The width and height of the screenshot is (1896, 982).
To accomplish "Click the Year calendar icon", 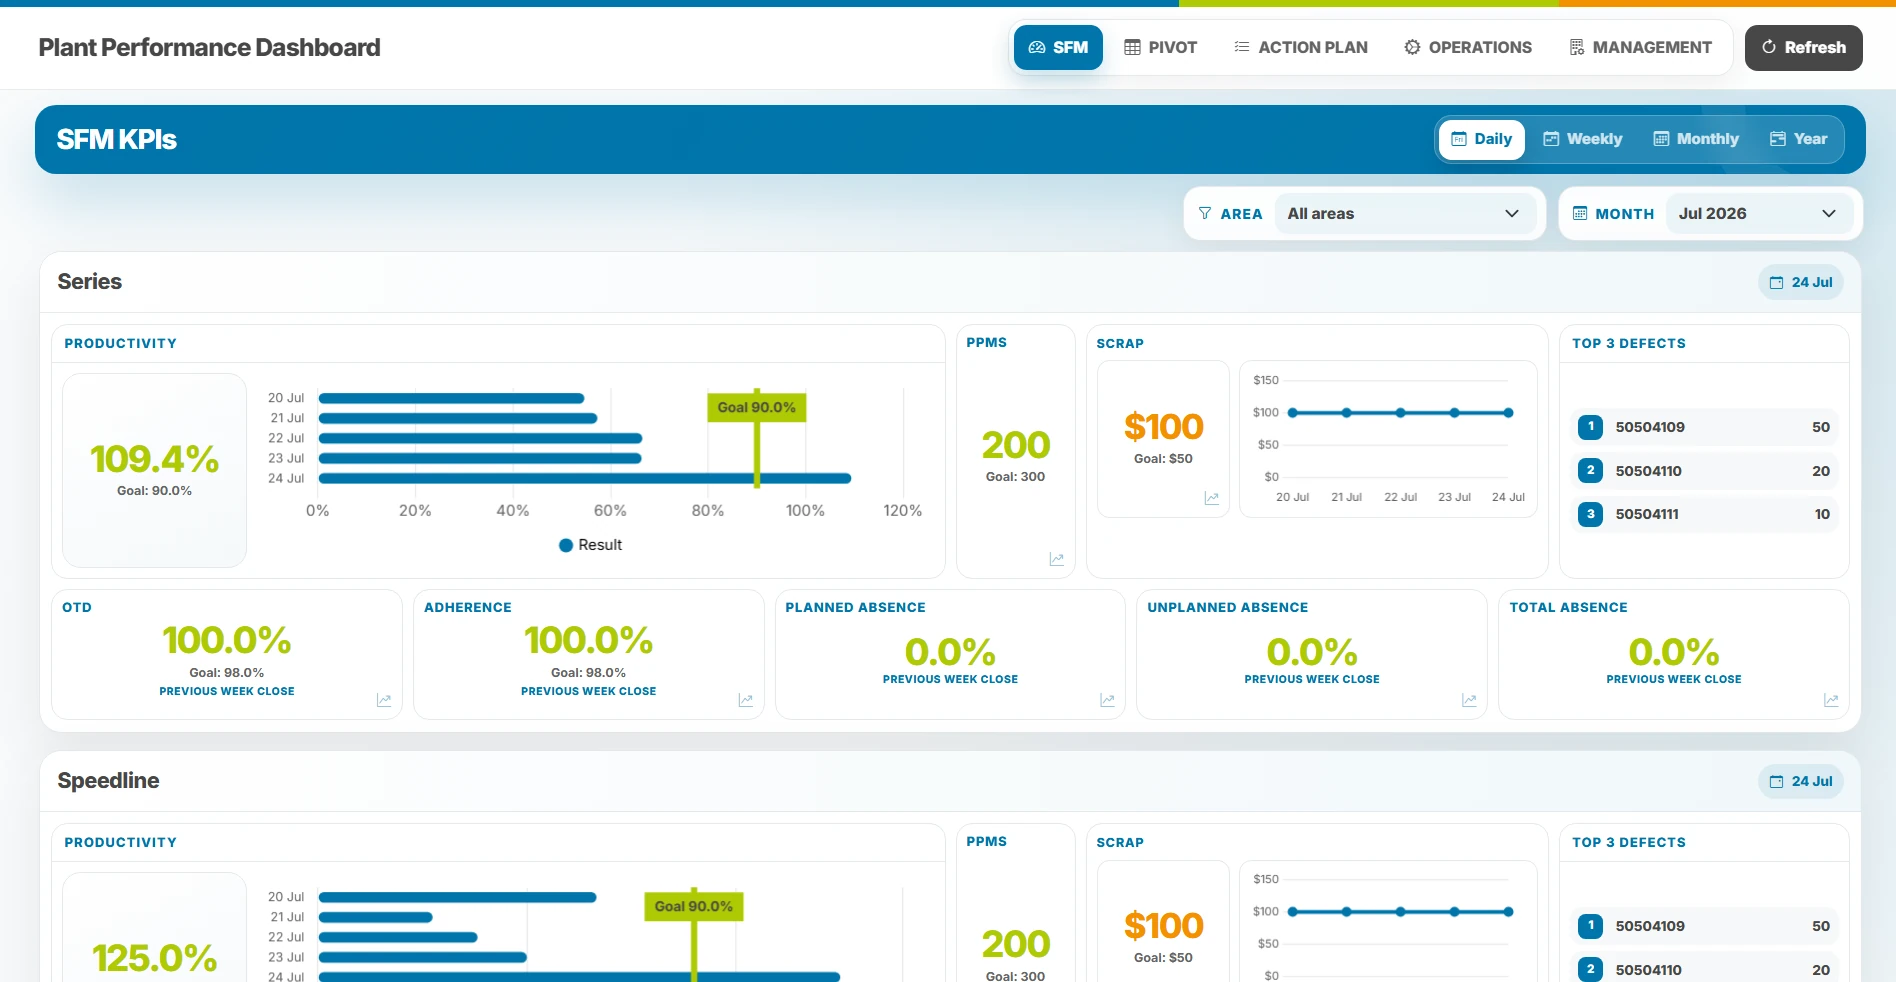I will (1778, 139).
